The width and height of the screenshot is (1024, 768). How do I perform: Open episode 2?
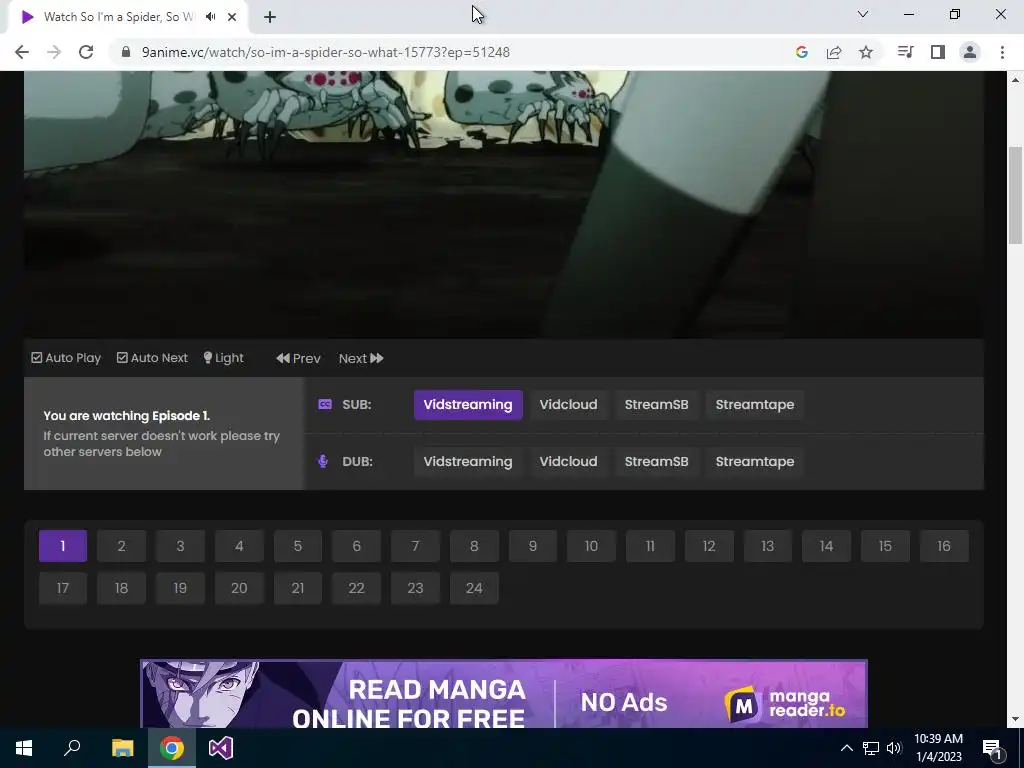point(121,546)
